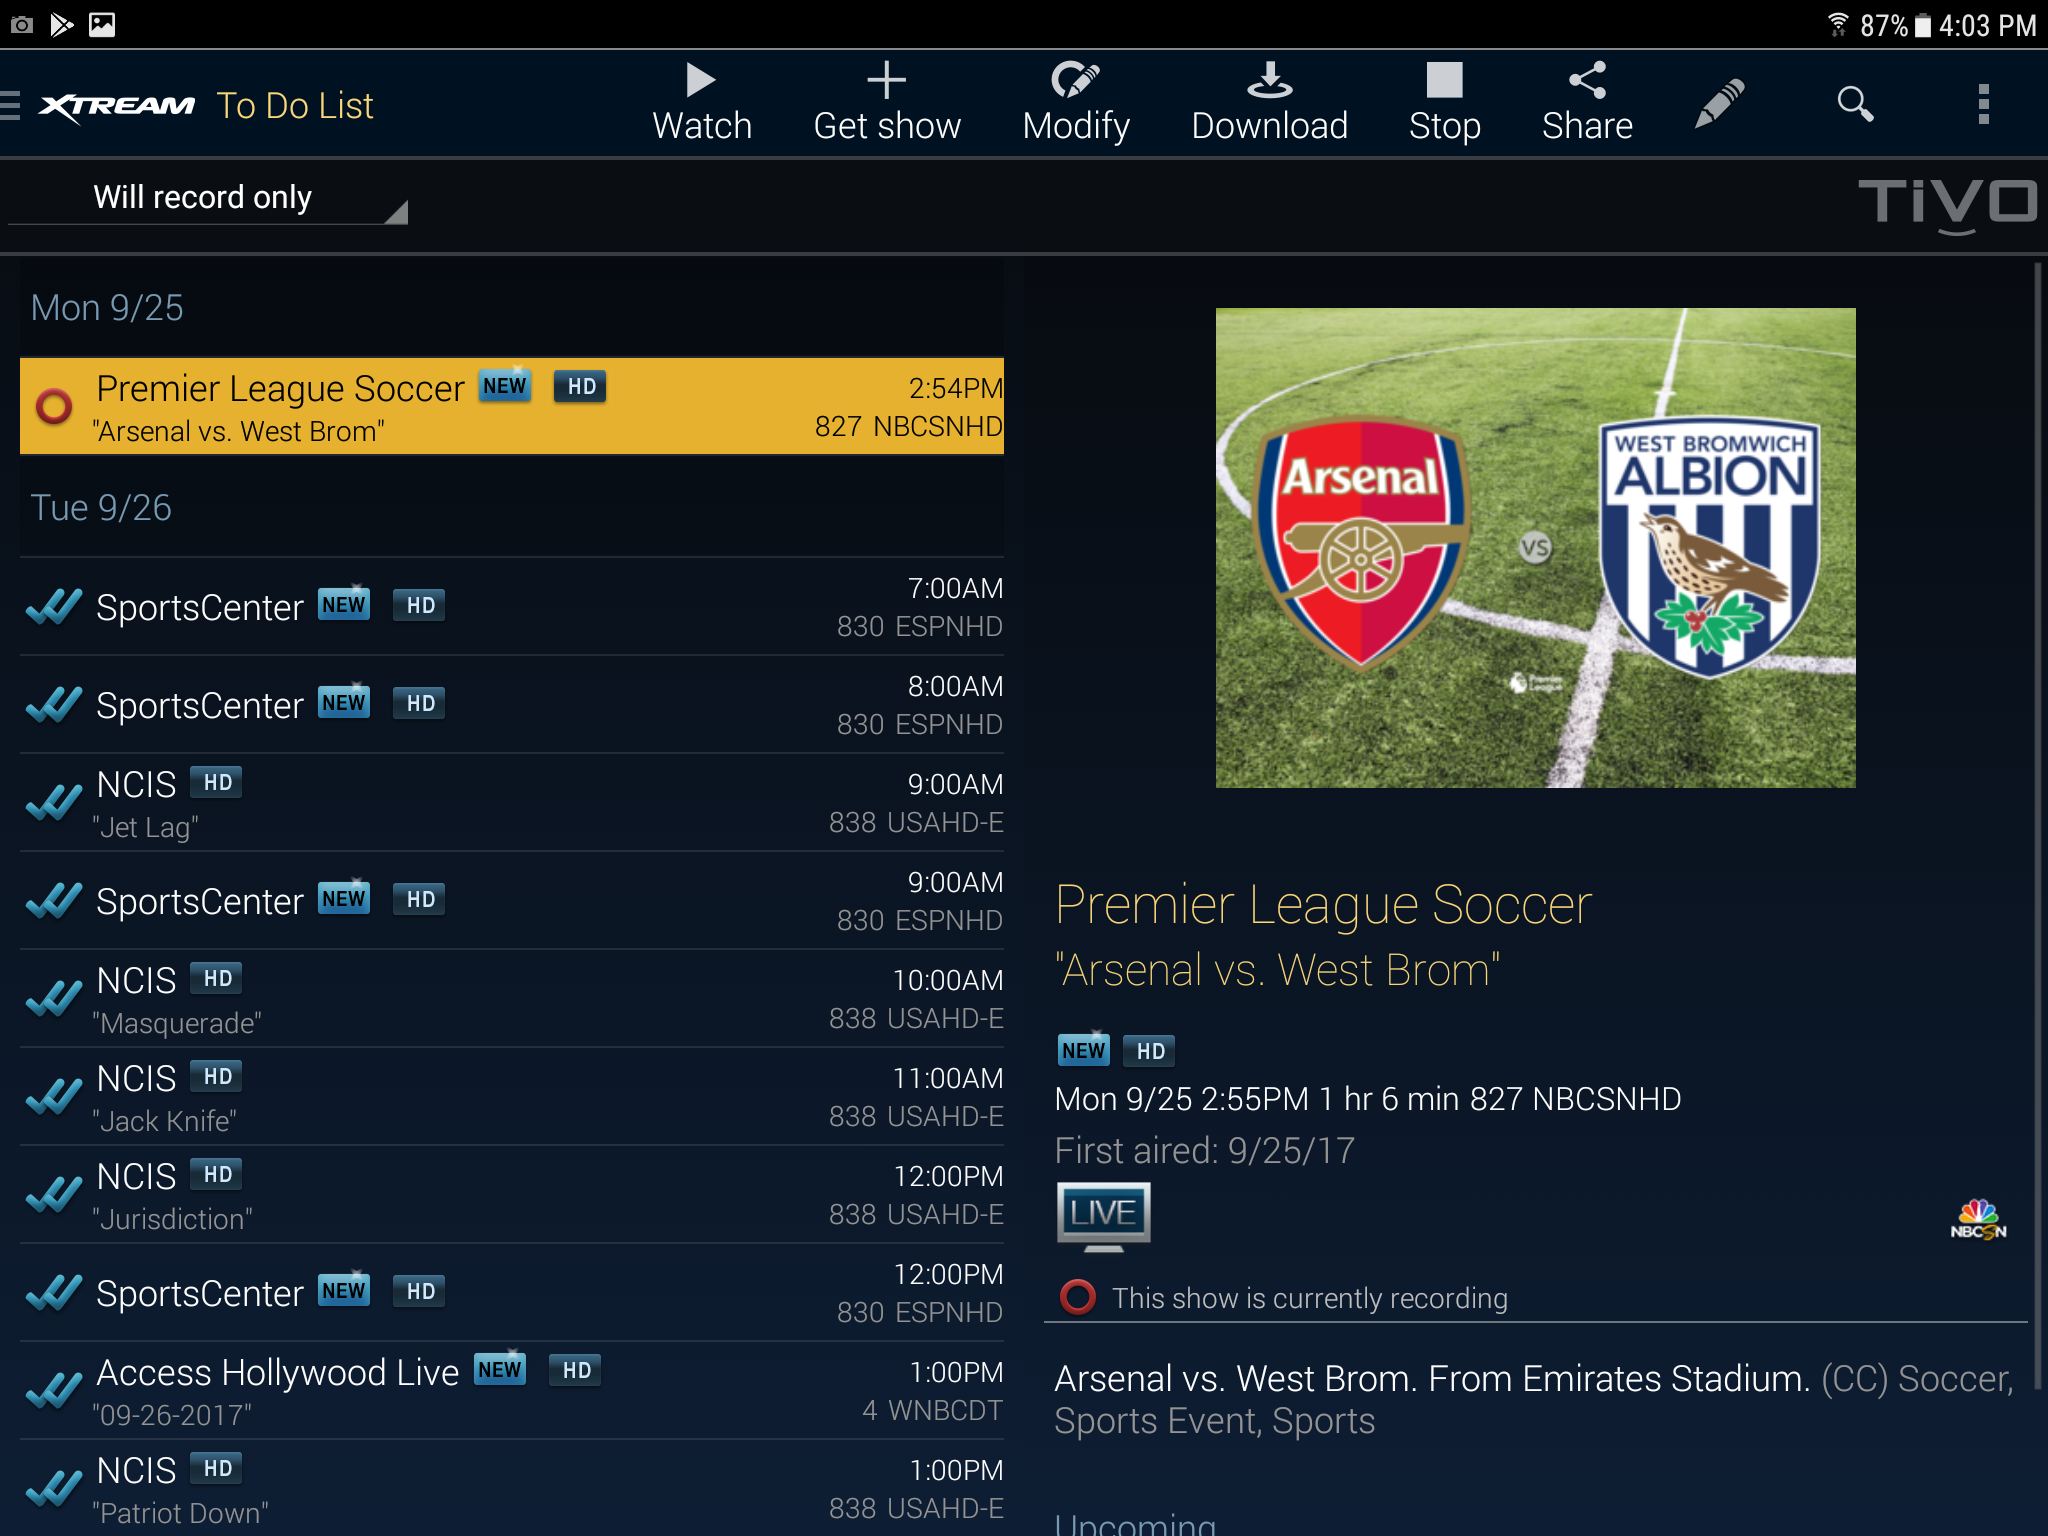This screenshot has width=2048, height=1536.
Task: Stop the current recording
Action: pos(1444,102)
